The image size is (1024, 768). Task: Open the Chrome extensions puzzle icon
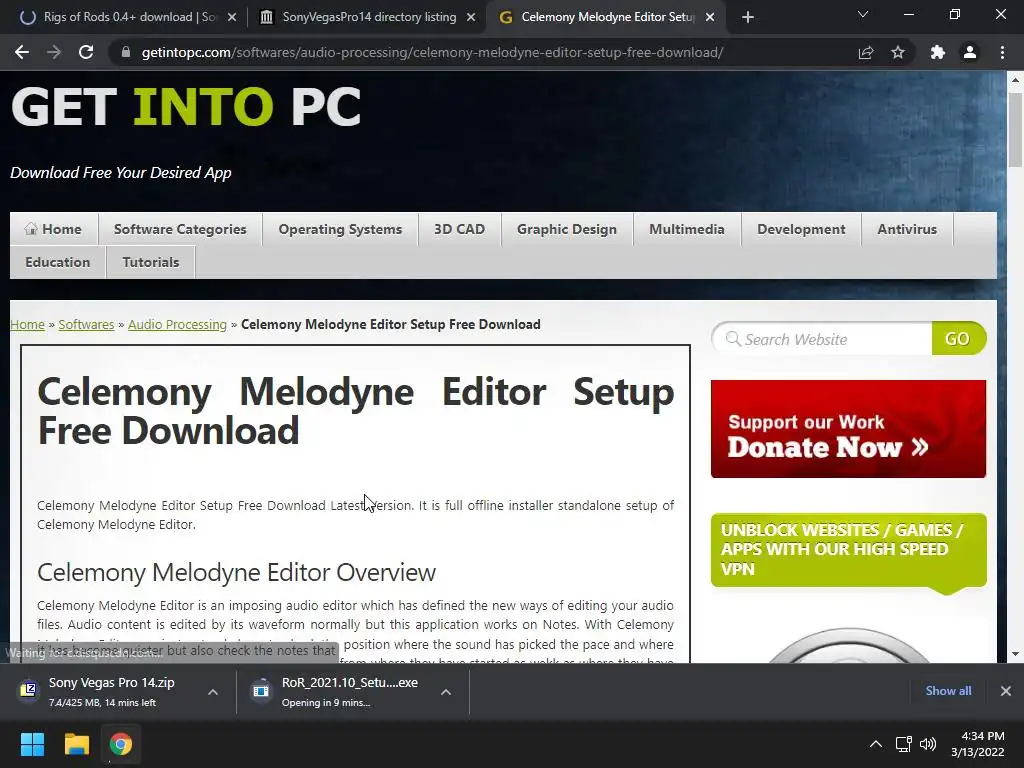(937, 52)
